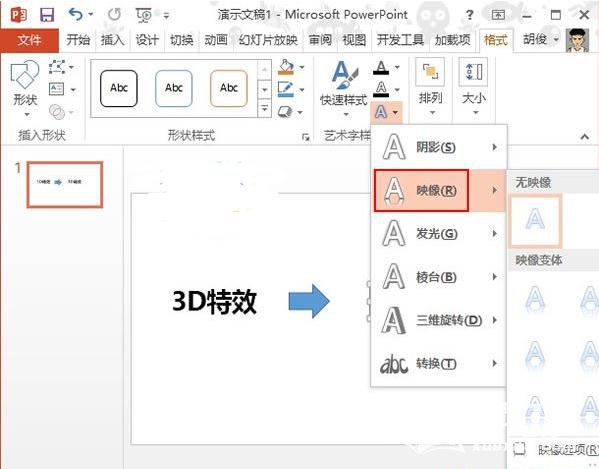Image resolution: width=599 pixels, height=469 pixels.
Task: Click the Text Fill A icon
Action: [x=381, y=68]
